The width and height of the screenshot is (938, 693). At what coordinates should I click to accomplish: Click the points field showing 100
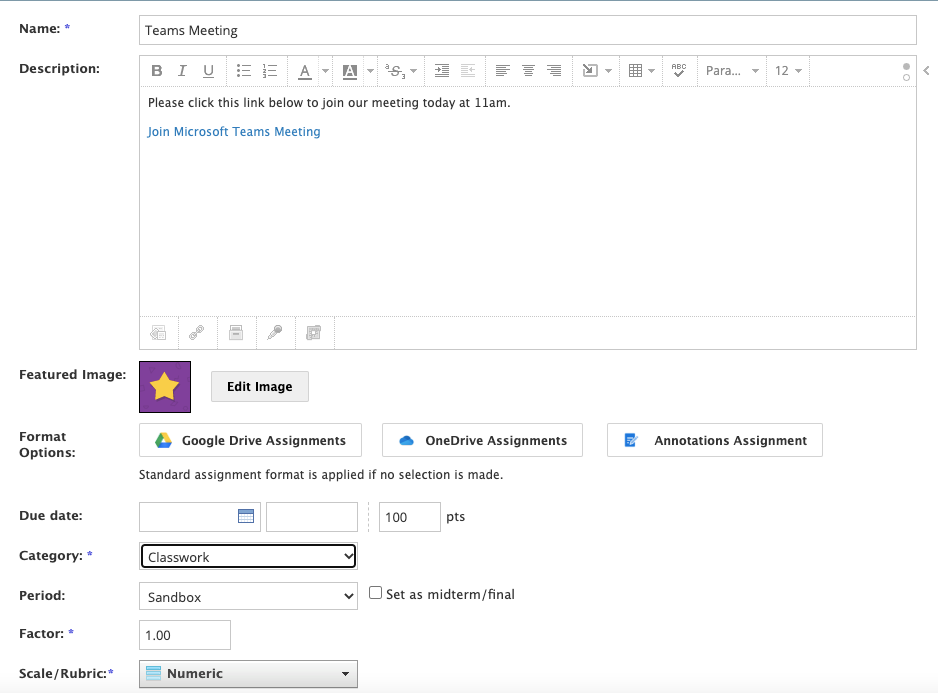click(x=410, y=516)
